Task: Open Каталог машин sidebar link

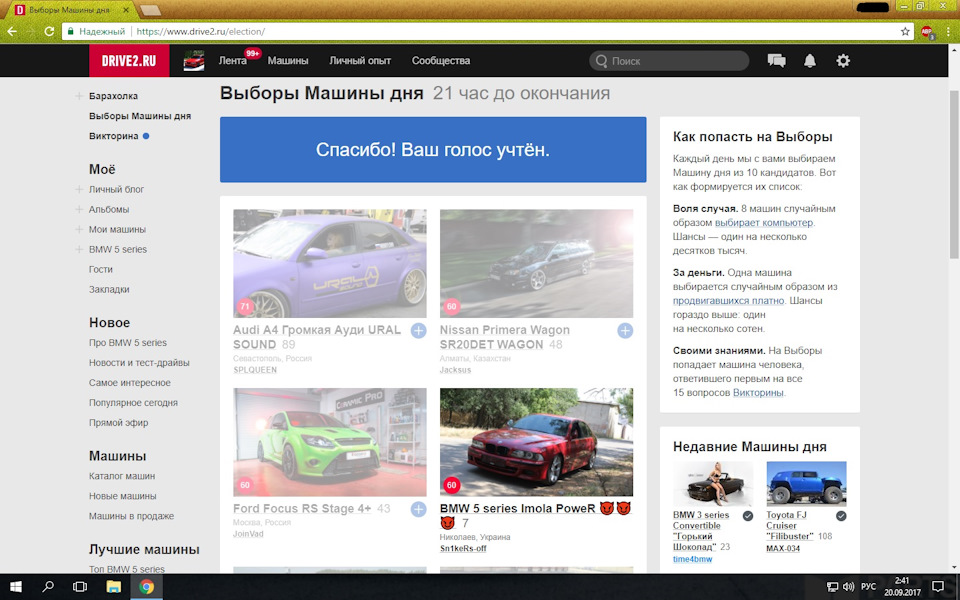Action: [122, 476]
